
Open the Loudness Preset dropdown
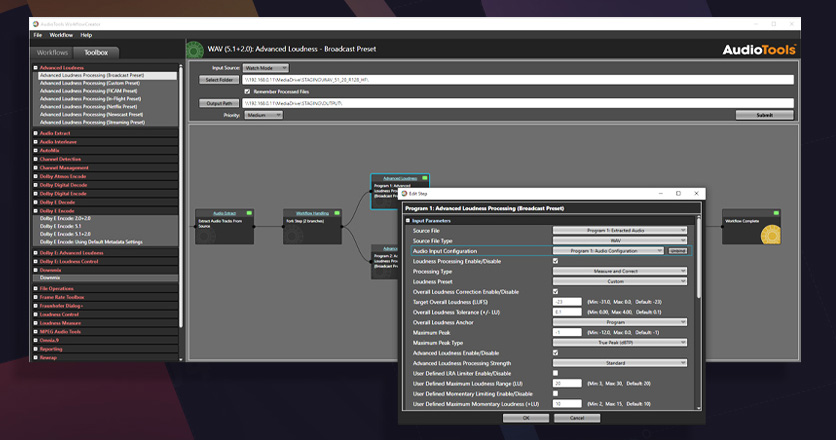click(620, 281)
